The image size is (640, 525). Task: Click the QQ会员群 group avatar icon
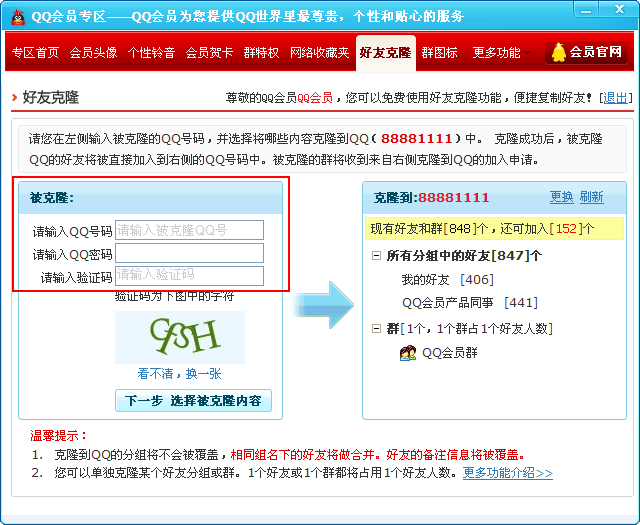[x=408, y=353]
